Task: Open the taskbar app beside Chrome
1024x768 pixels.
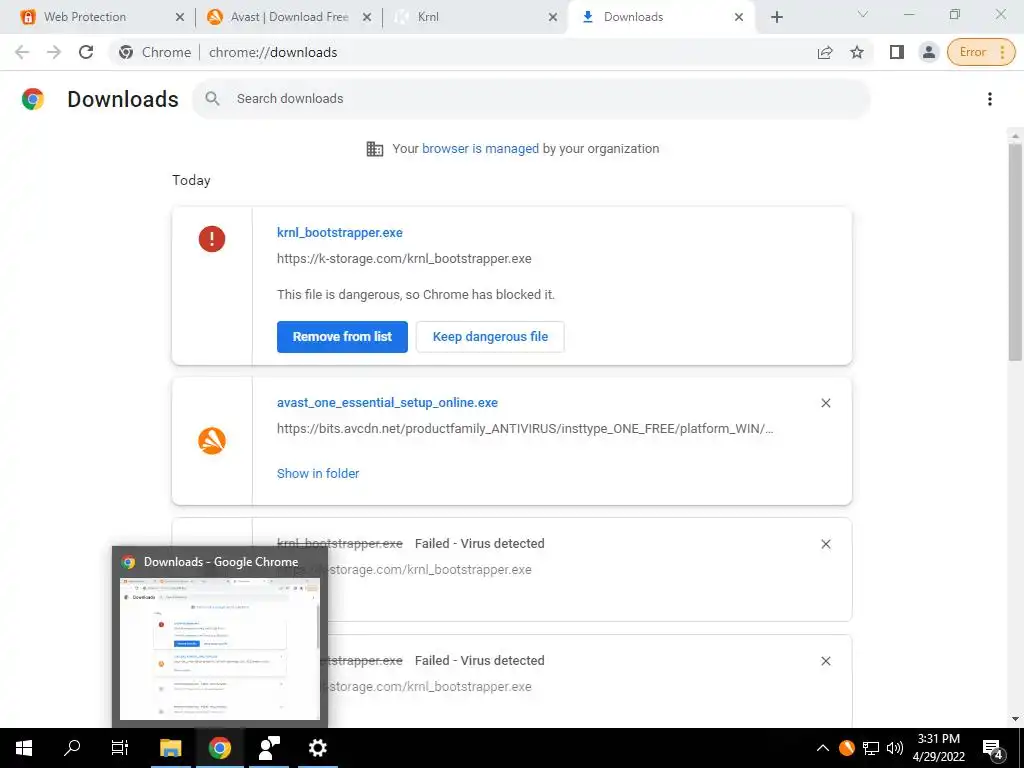Action: (268, 748)
